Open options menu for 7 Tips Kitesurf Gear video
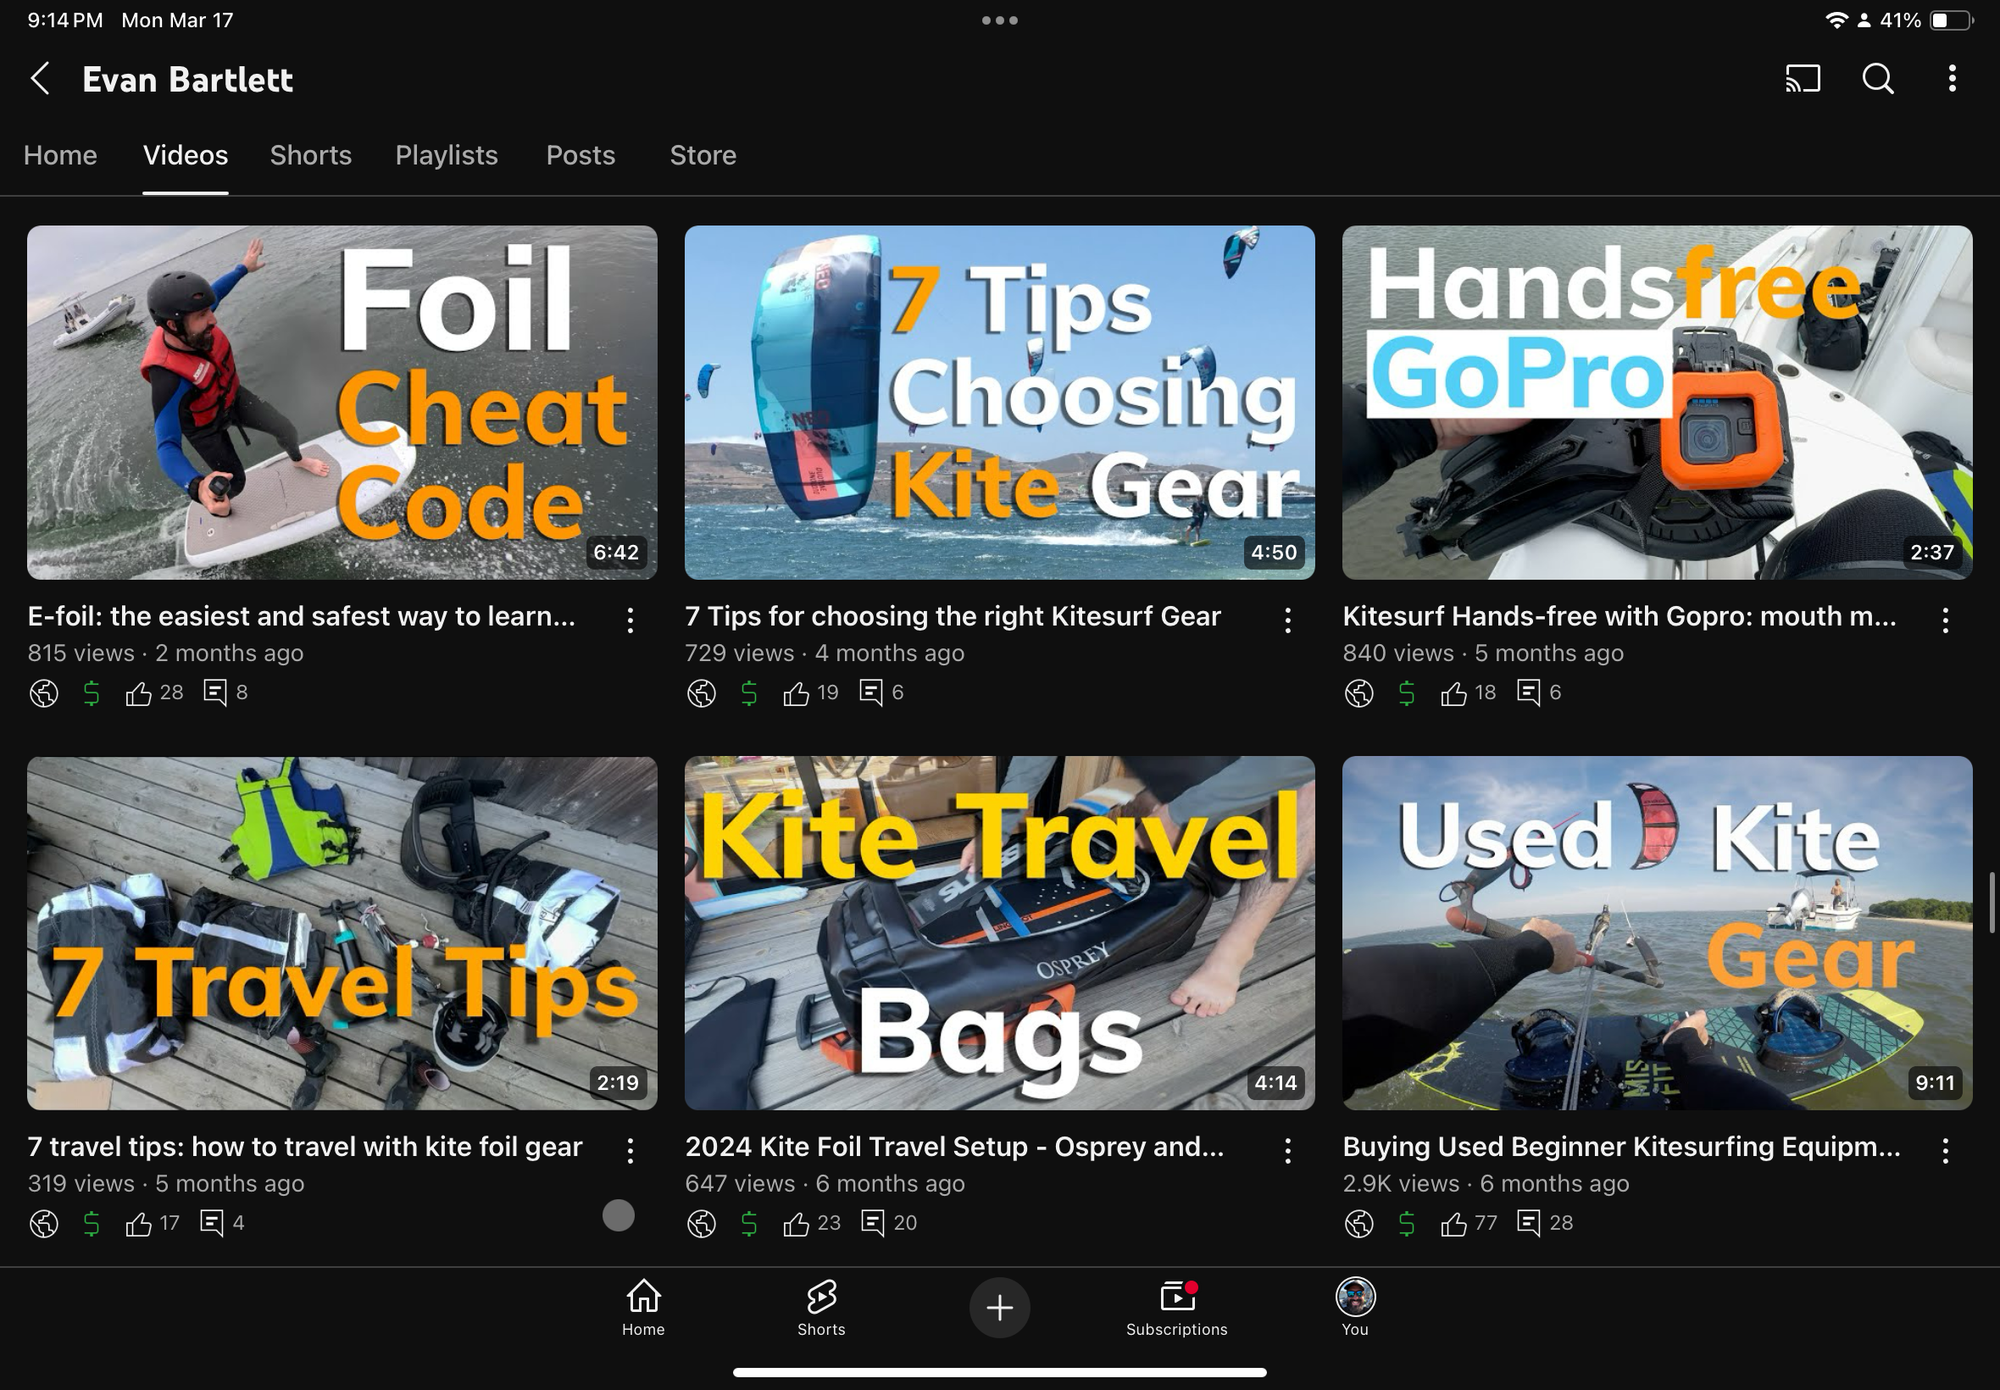Screen dimensions: 2000x1390 pos(1287,620)
